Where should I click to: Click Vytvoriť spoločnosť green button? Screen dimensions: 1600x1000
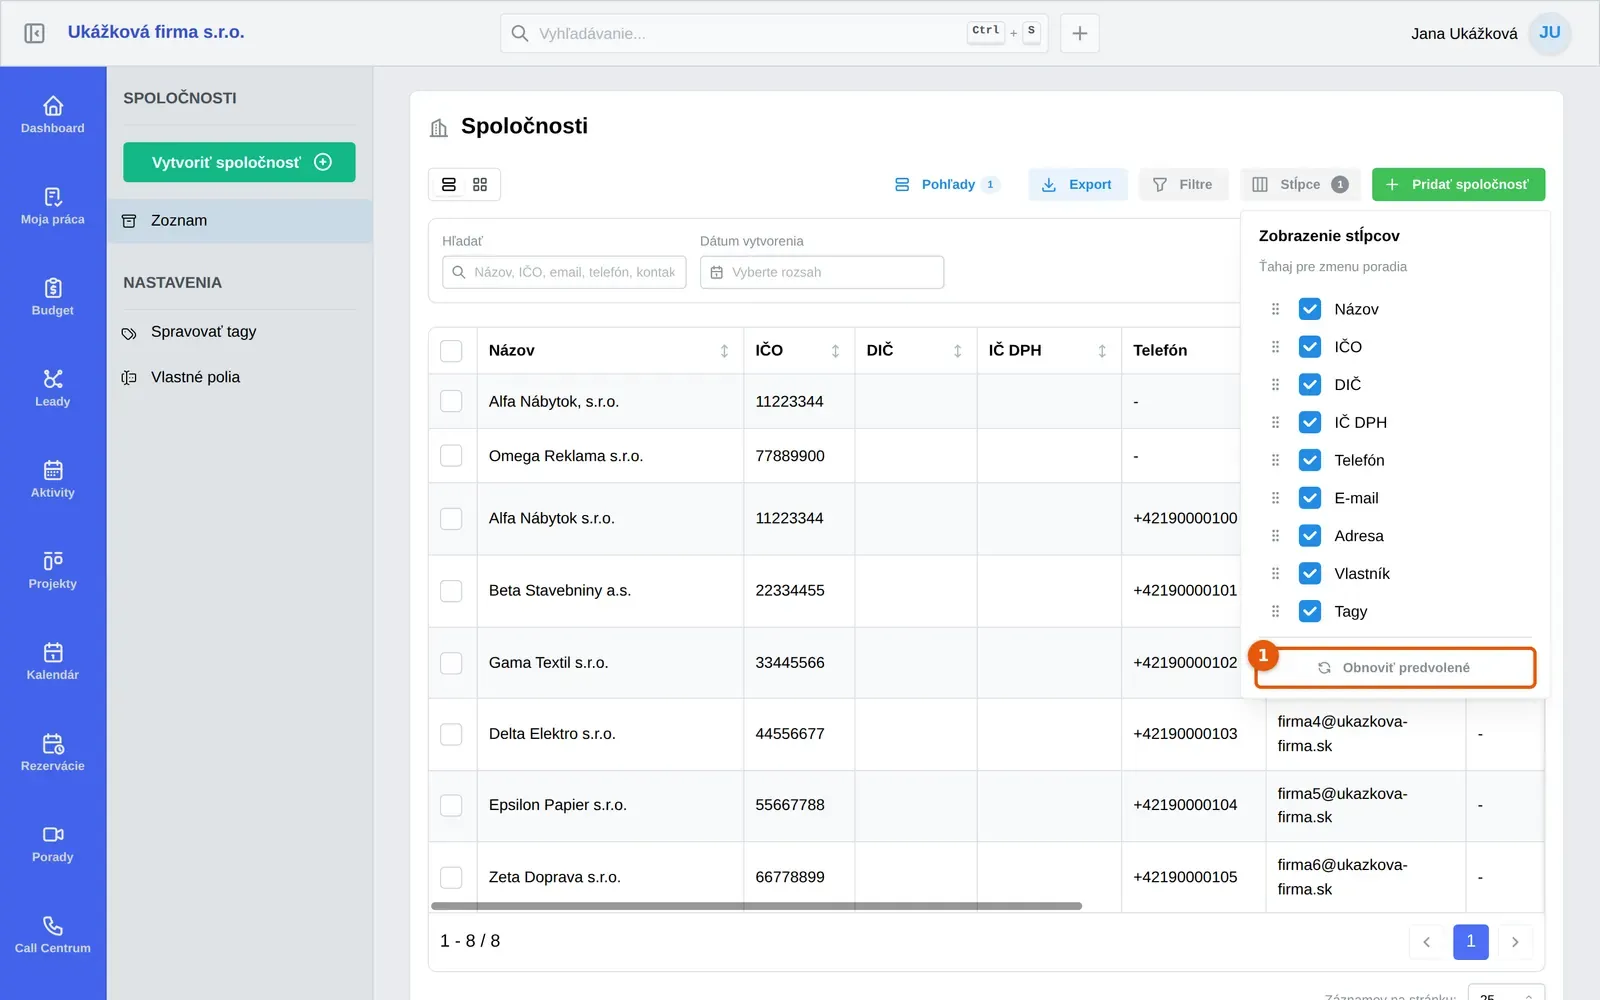[239, 162]
